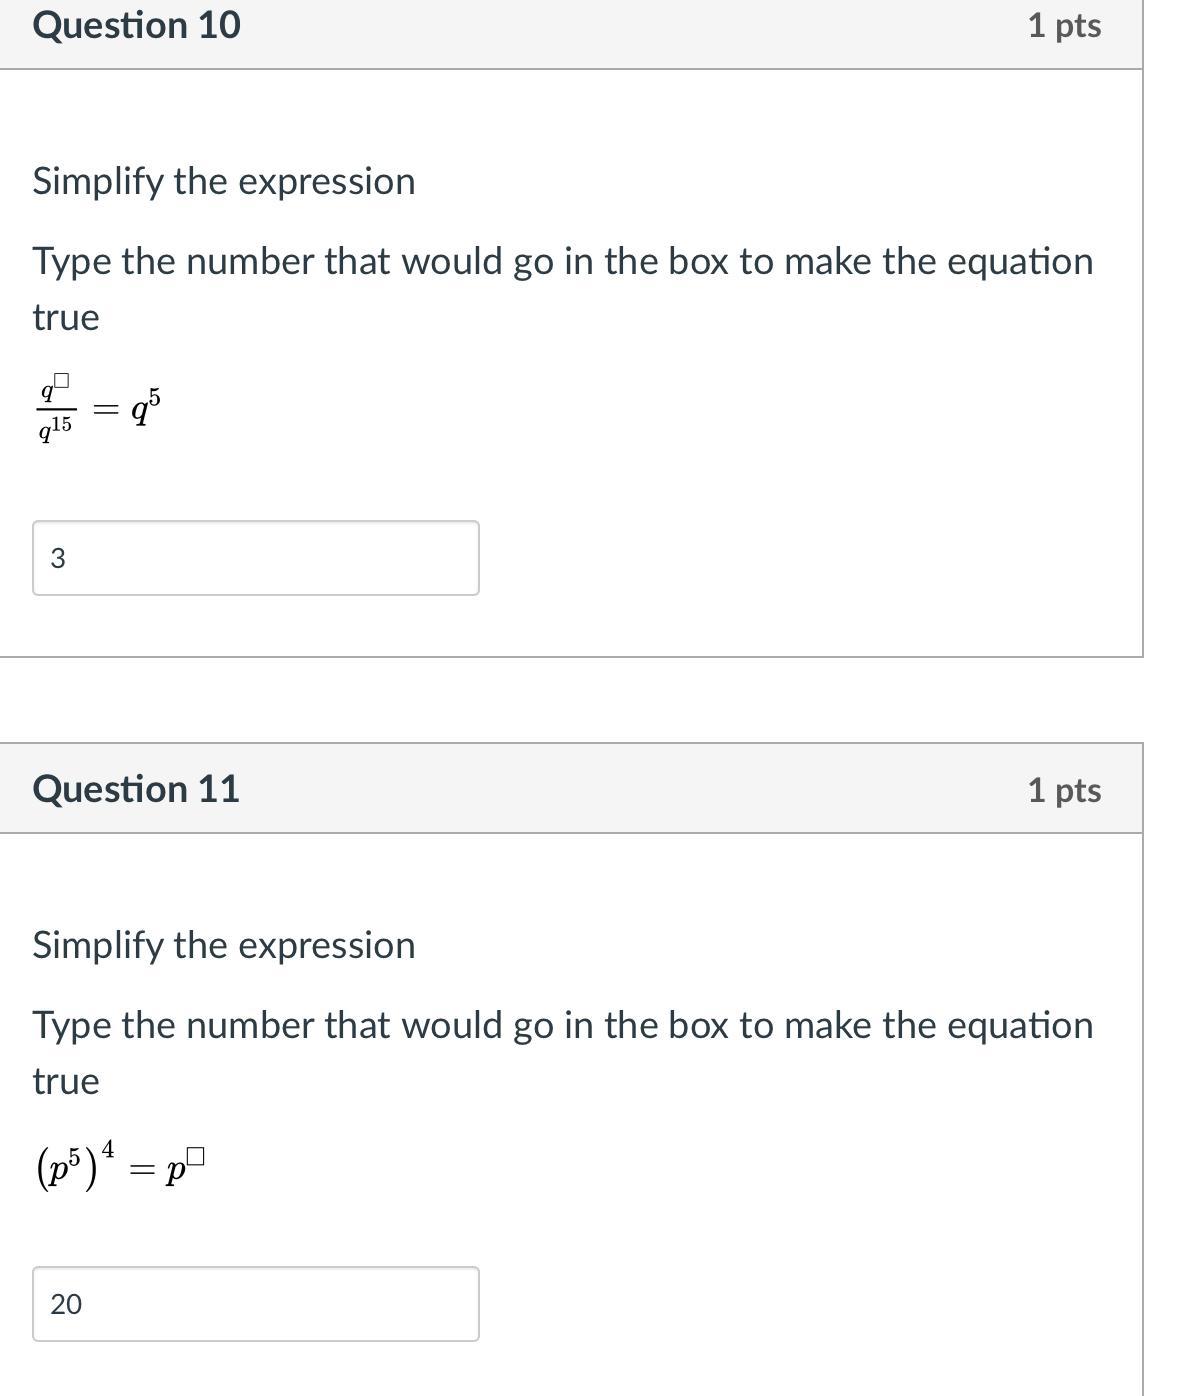Click the Question 11 heading

click(136, 789)
